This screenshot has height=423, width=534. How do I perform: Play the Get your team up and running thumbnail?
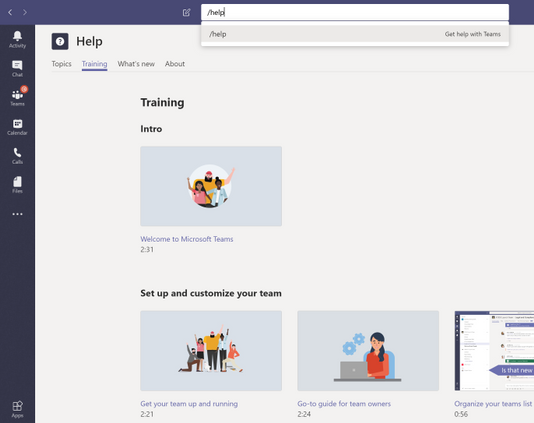click(211, 351)
